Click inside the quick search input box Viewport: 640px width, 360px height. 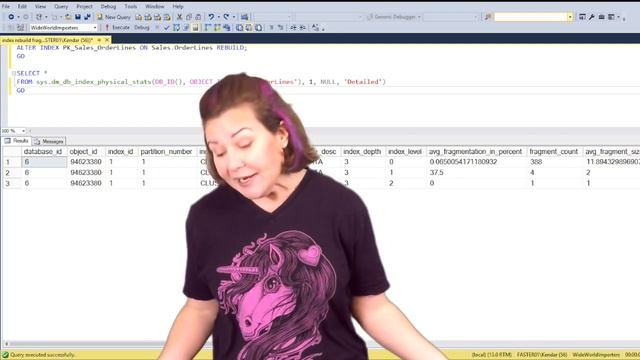pyautogui.click(x=531, y=17)
